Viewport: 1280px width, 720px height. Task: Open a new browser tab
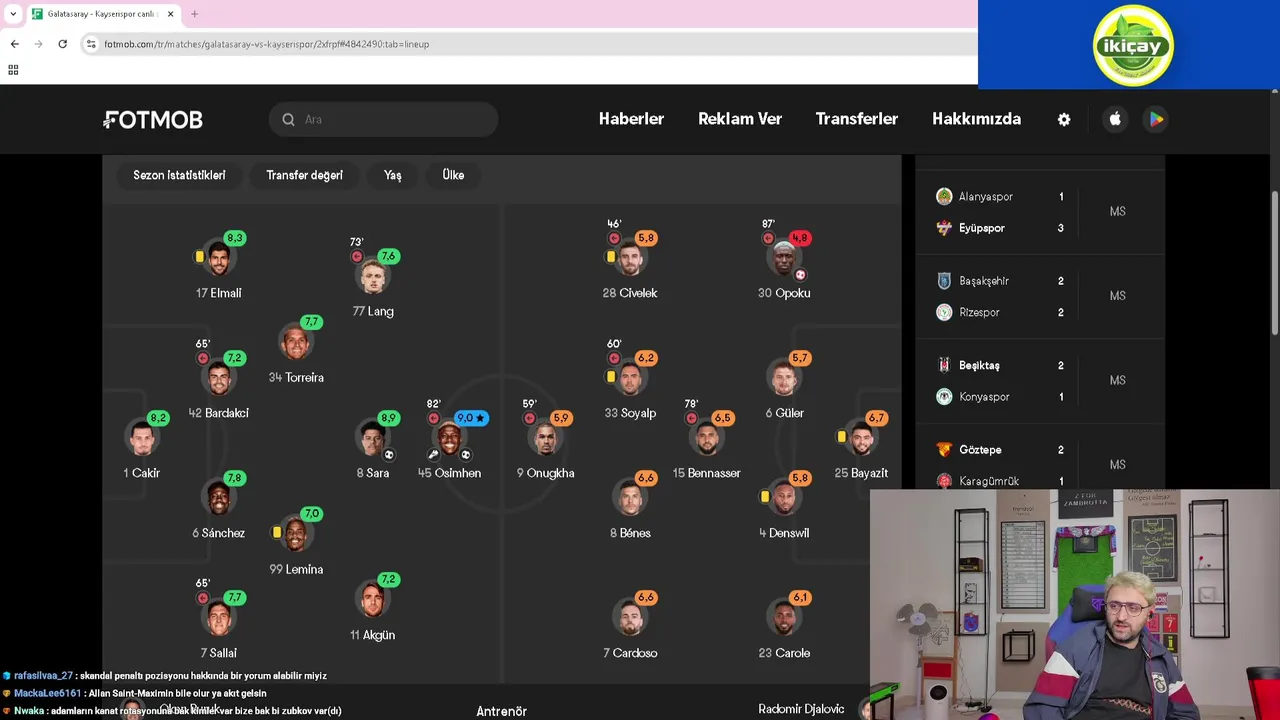point(194,14)
